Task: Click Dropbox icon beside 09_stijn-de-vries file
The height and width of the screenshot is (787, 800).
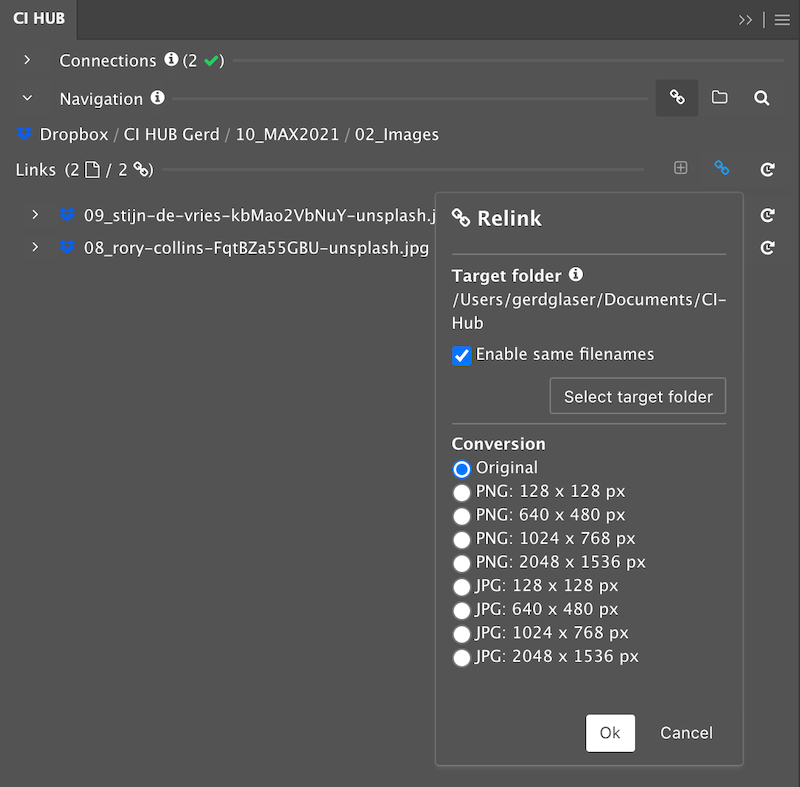Action: pyautogui.click(x=67, y=215)
